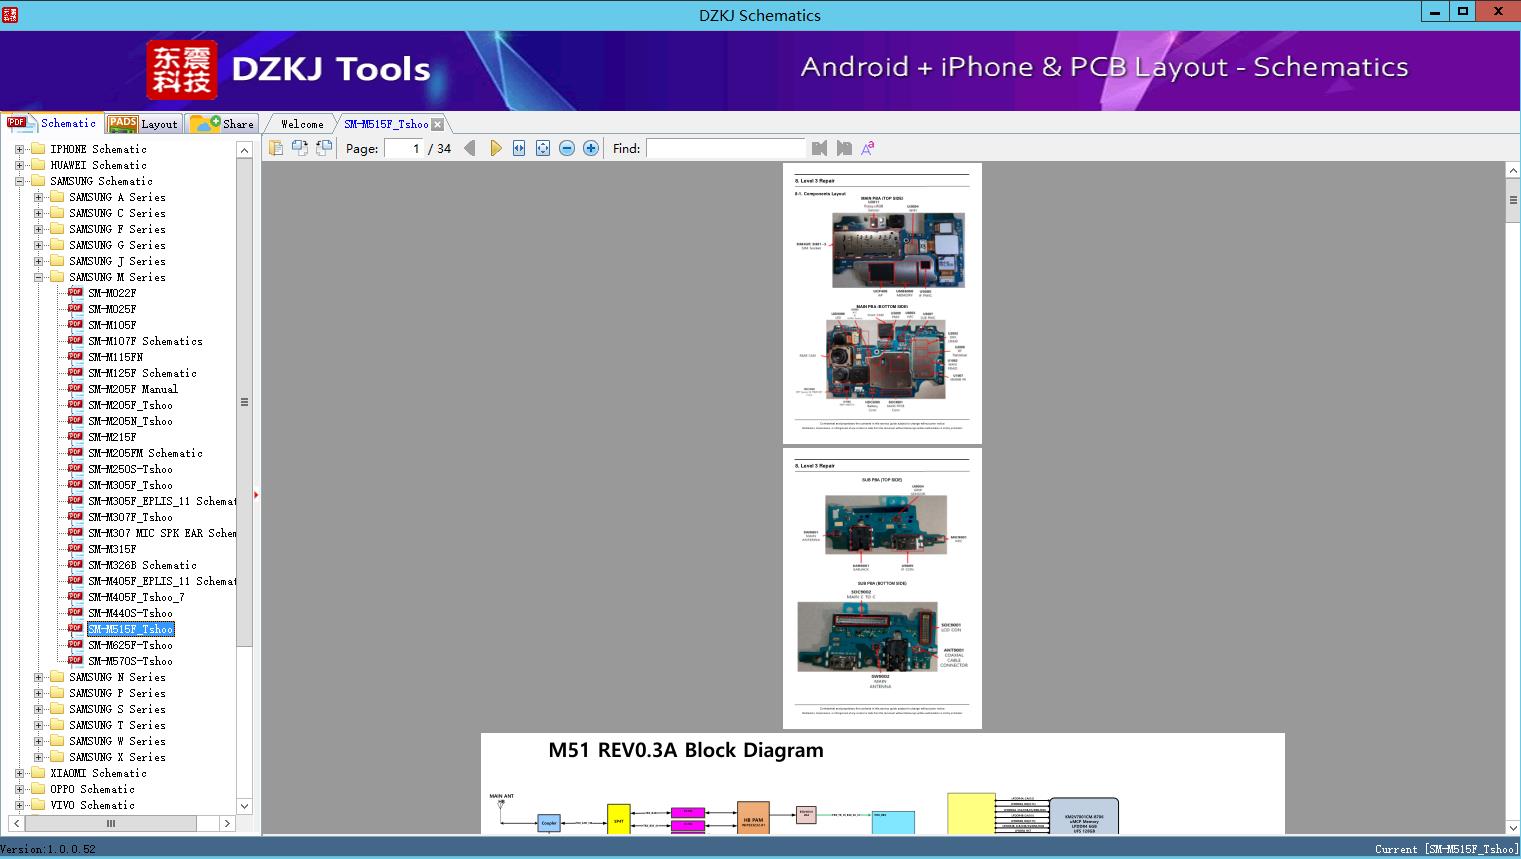
Task: Expand SAMSUNG F Series folder
Action: (x=38, y=229)
